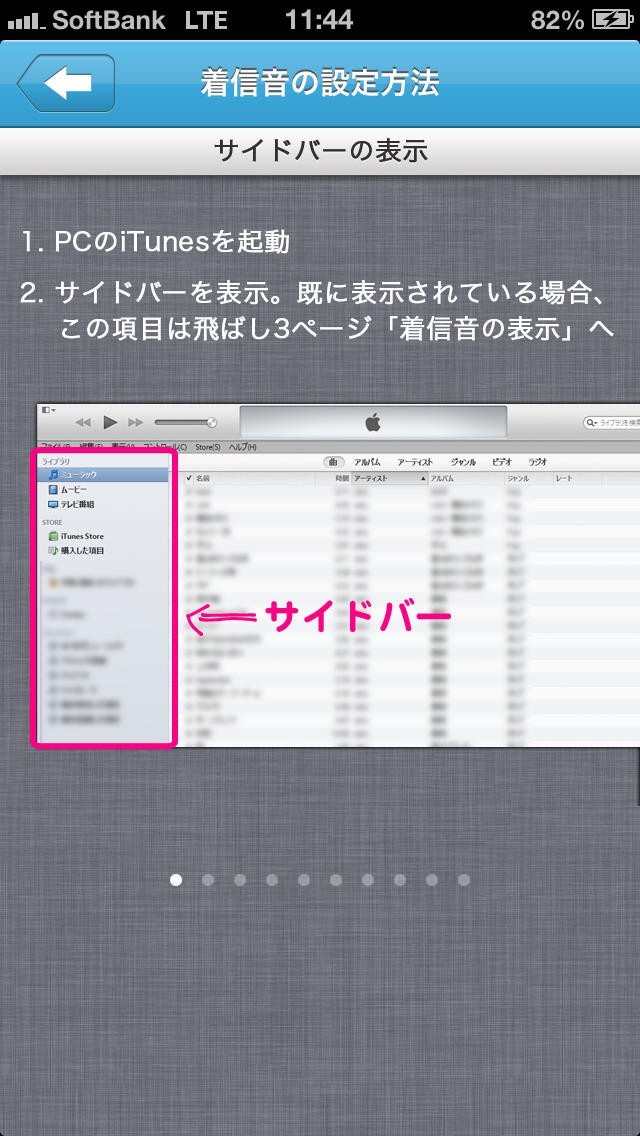
Task: Open 購入した項目 in the sidebar
Action: click(82, 551)
